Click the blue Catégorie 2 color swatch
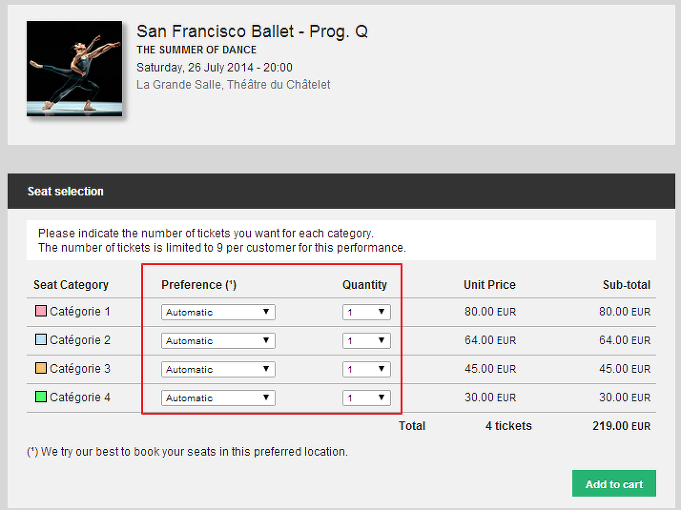The width and height of the screenshot is (681, 510). click(41, 339)
